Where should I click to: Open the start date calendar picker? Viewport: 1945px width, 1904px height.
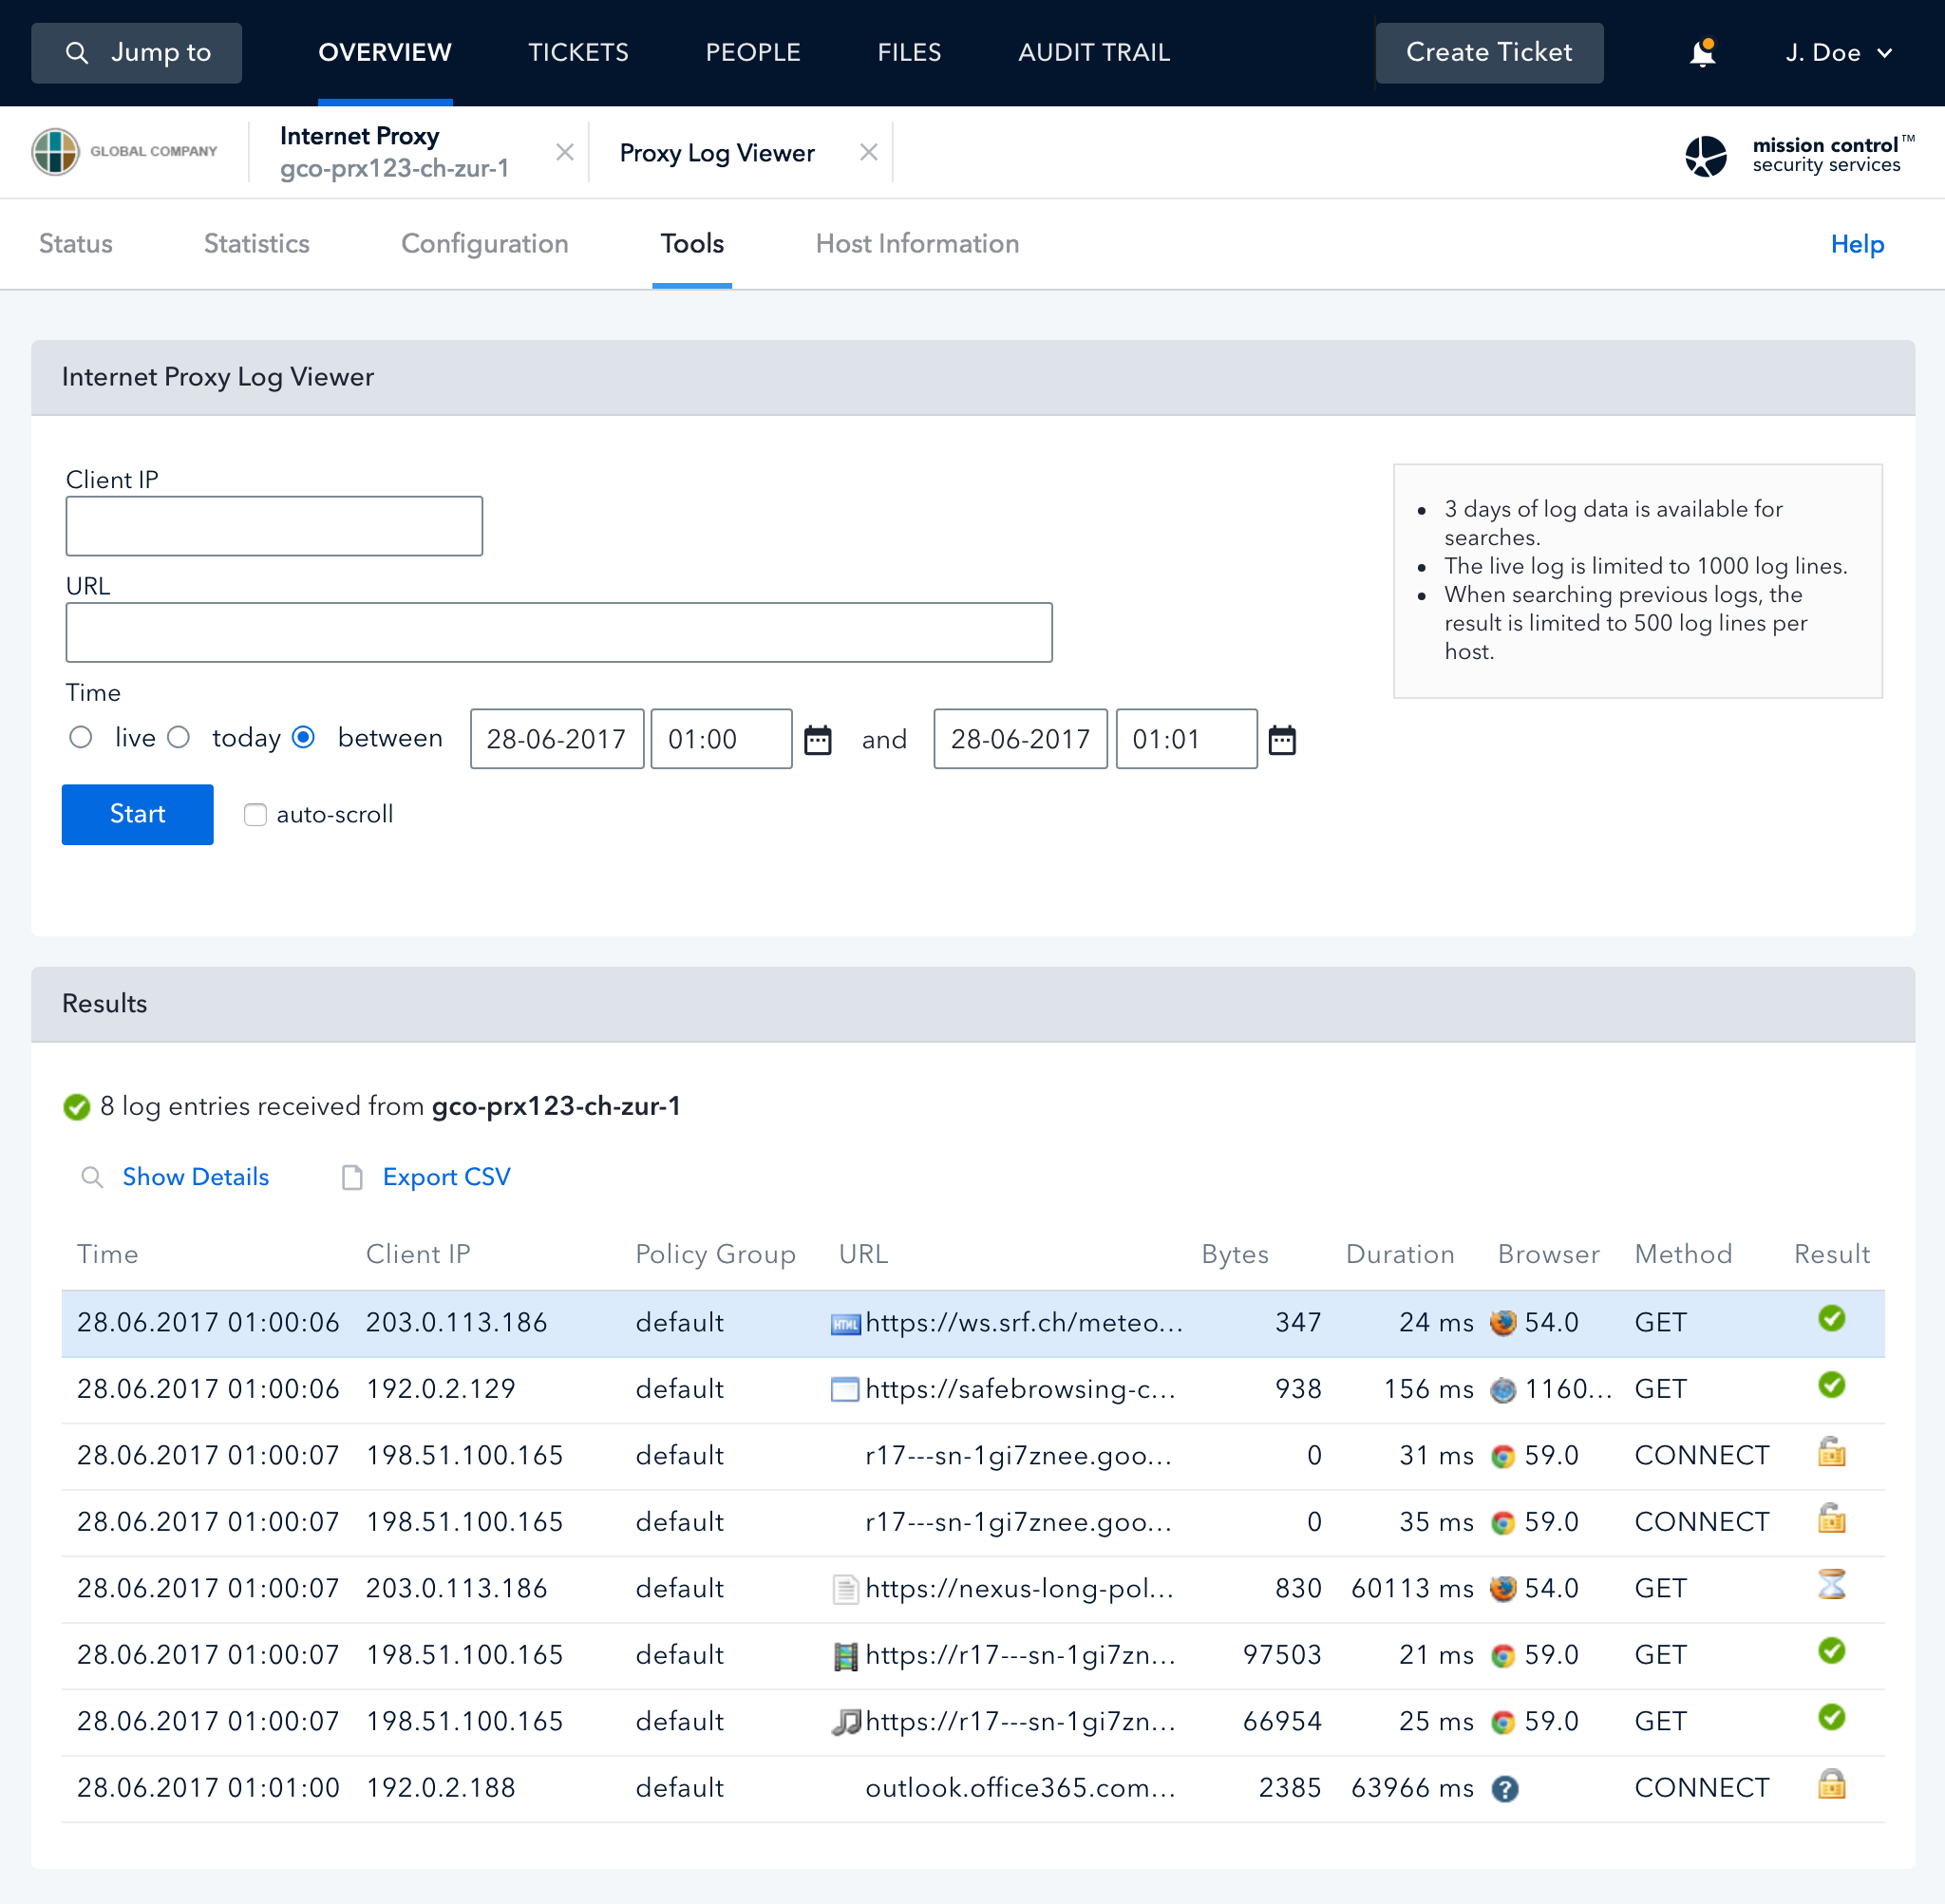(x=818, y=740)
